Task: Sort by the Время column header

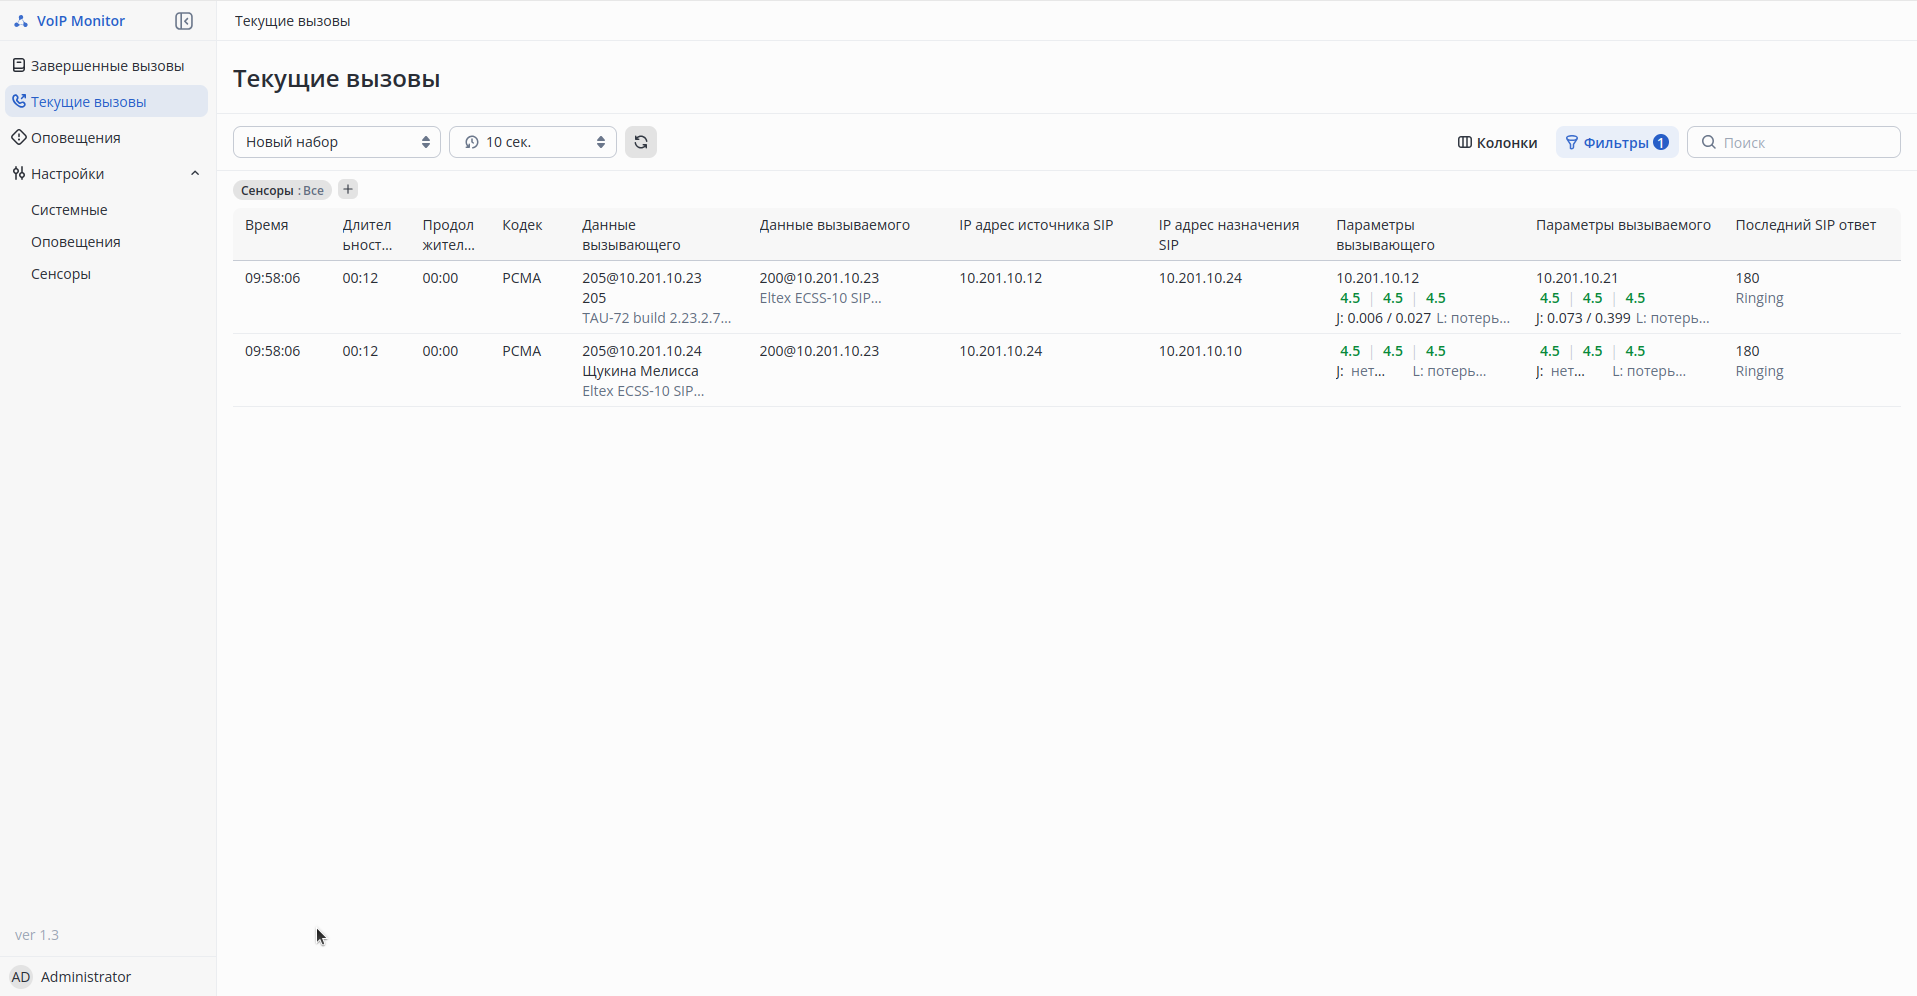Action: (267, 225)
